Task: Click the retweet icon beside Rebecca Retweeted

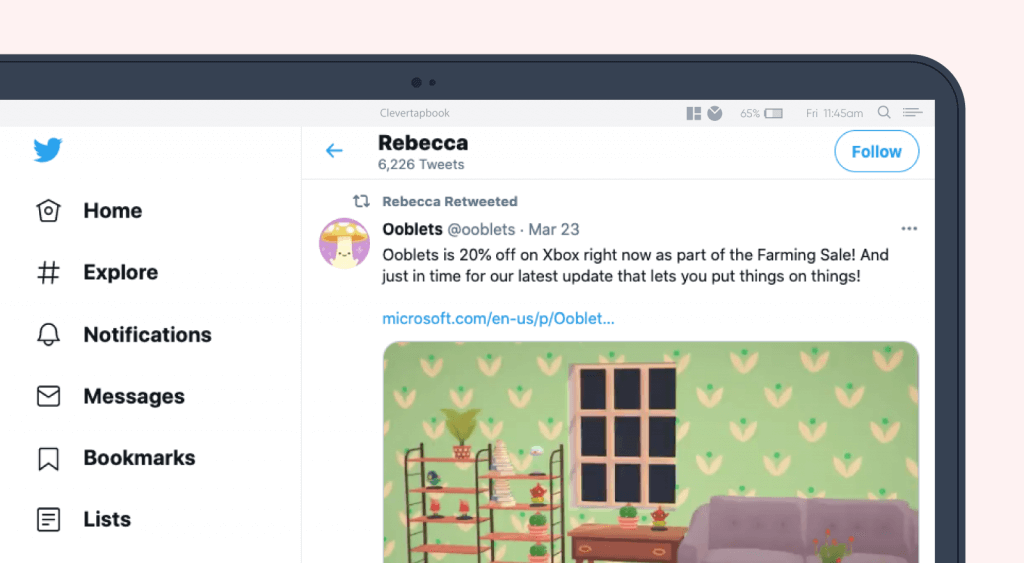Action: point(361,201)
